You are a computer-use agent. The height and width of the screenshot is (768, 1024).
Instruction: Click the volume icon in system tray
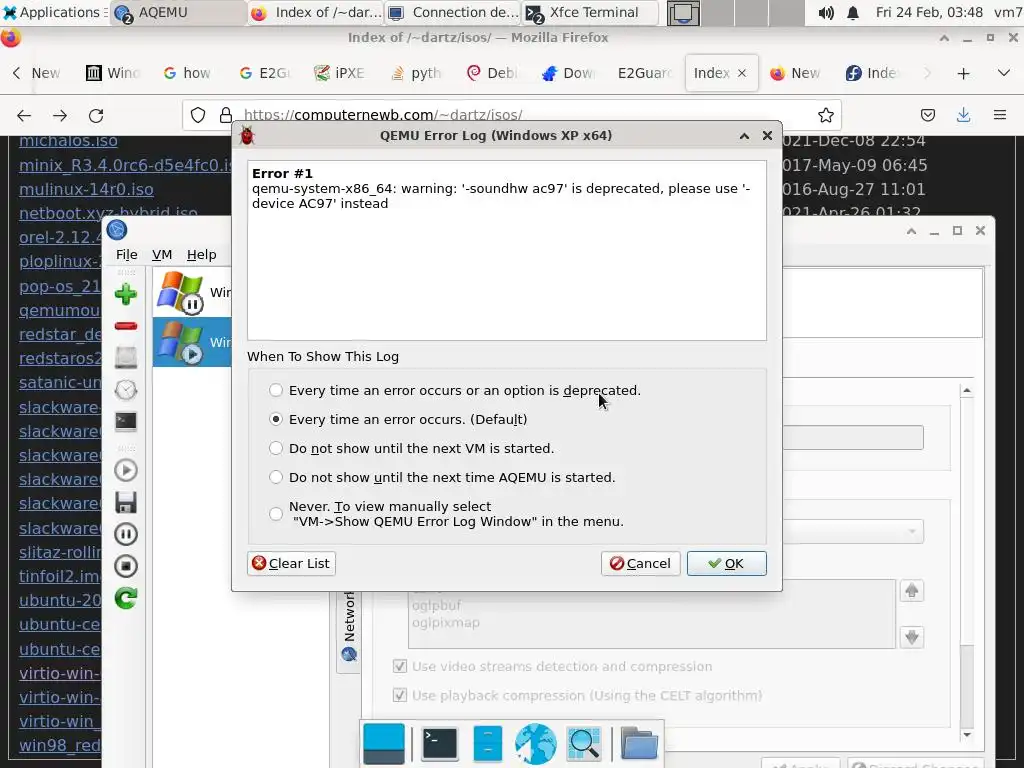click(x=825, y=13)
